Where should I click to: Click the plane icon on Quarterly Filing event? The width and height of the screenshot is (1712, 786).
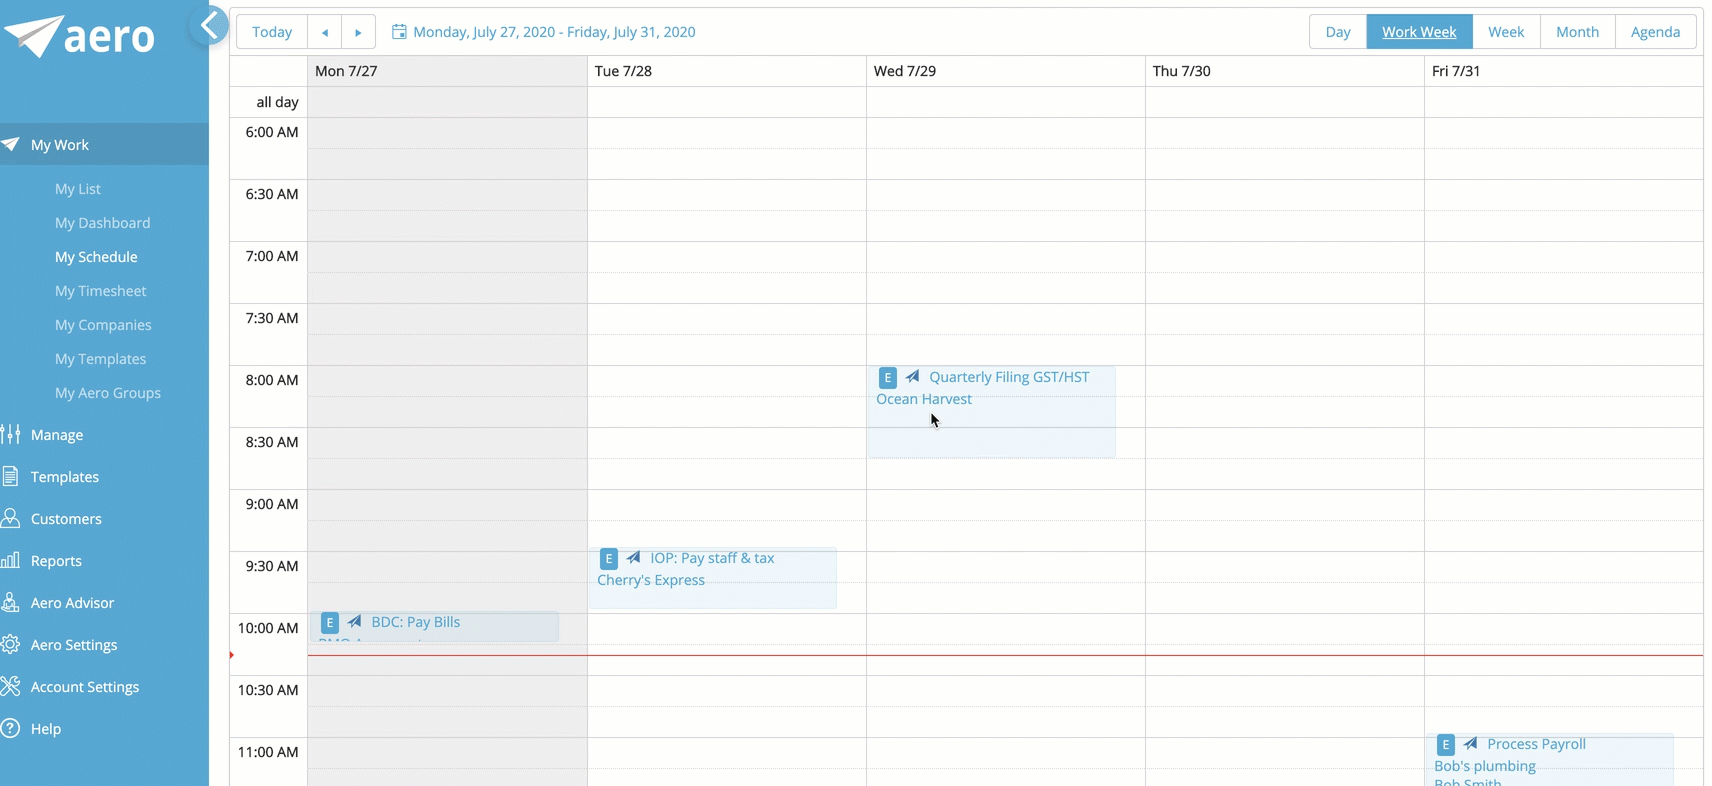[x=912, y=377]
